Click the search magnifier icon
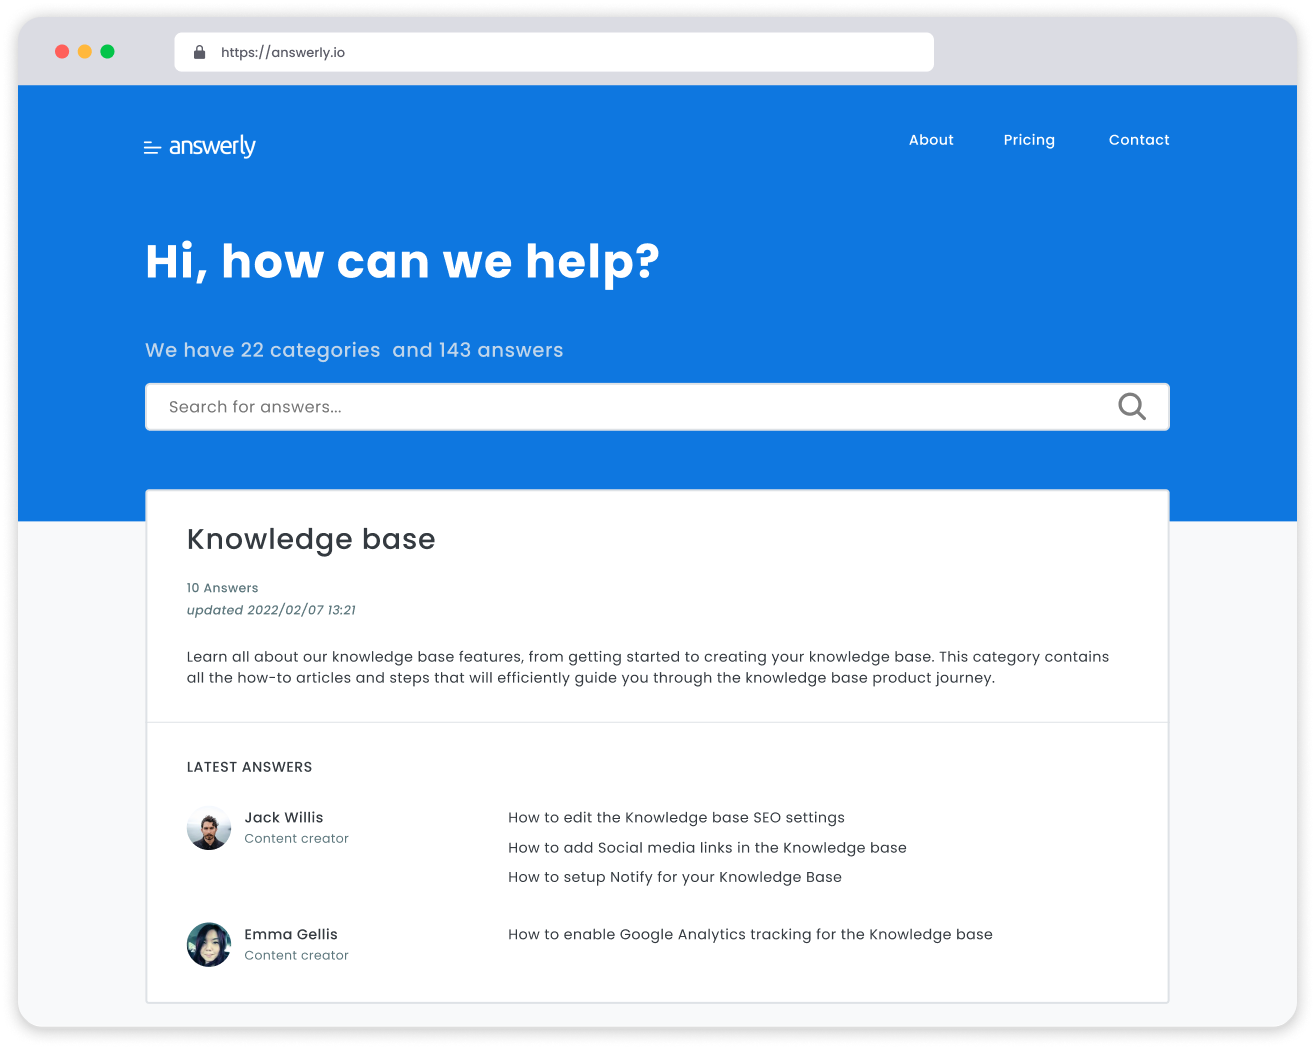1315x1049 pixels. tap(1132, 406)
